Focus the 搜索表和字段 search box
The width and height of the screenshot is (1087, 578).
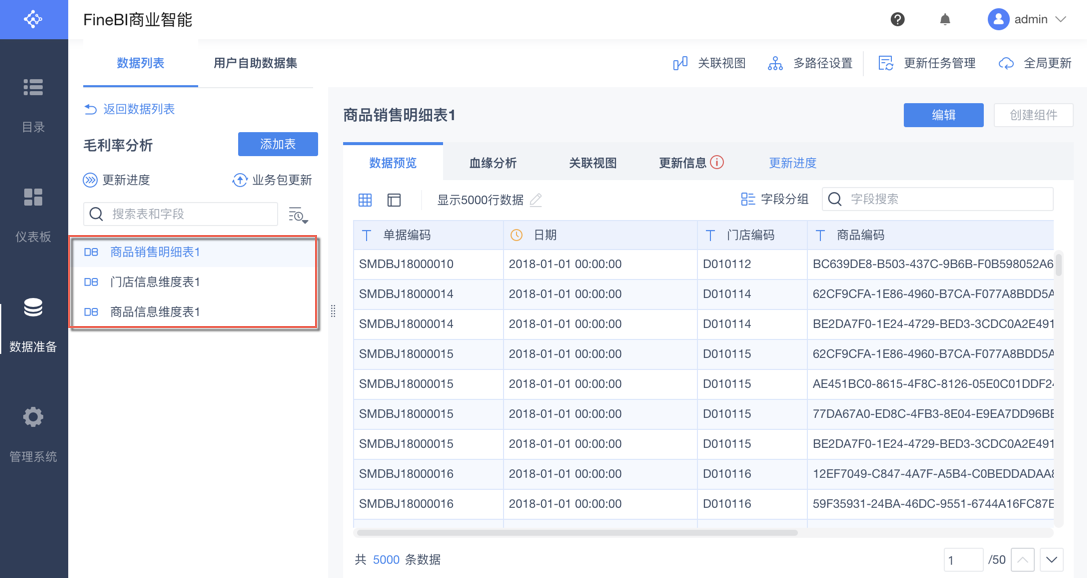(180, 214)
